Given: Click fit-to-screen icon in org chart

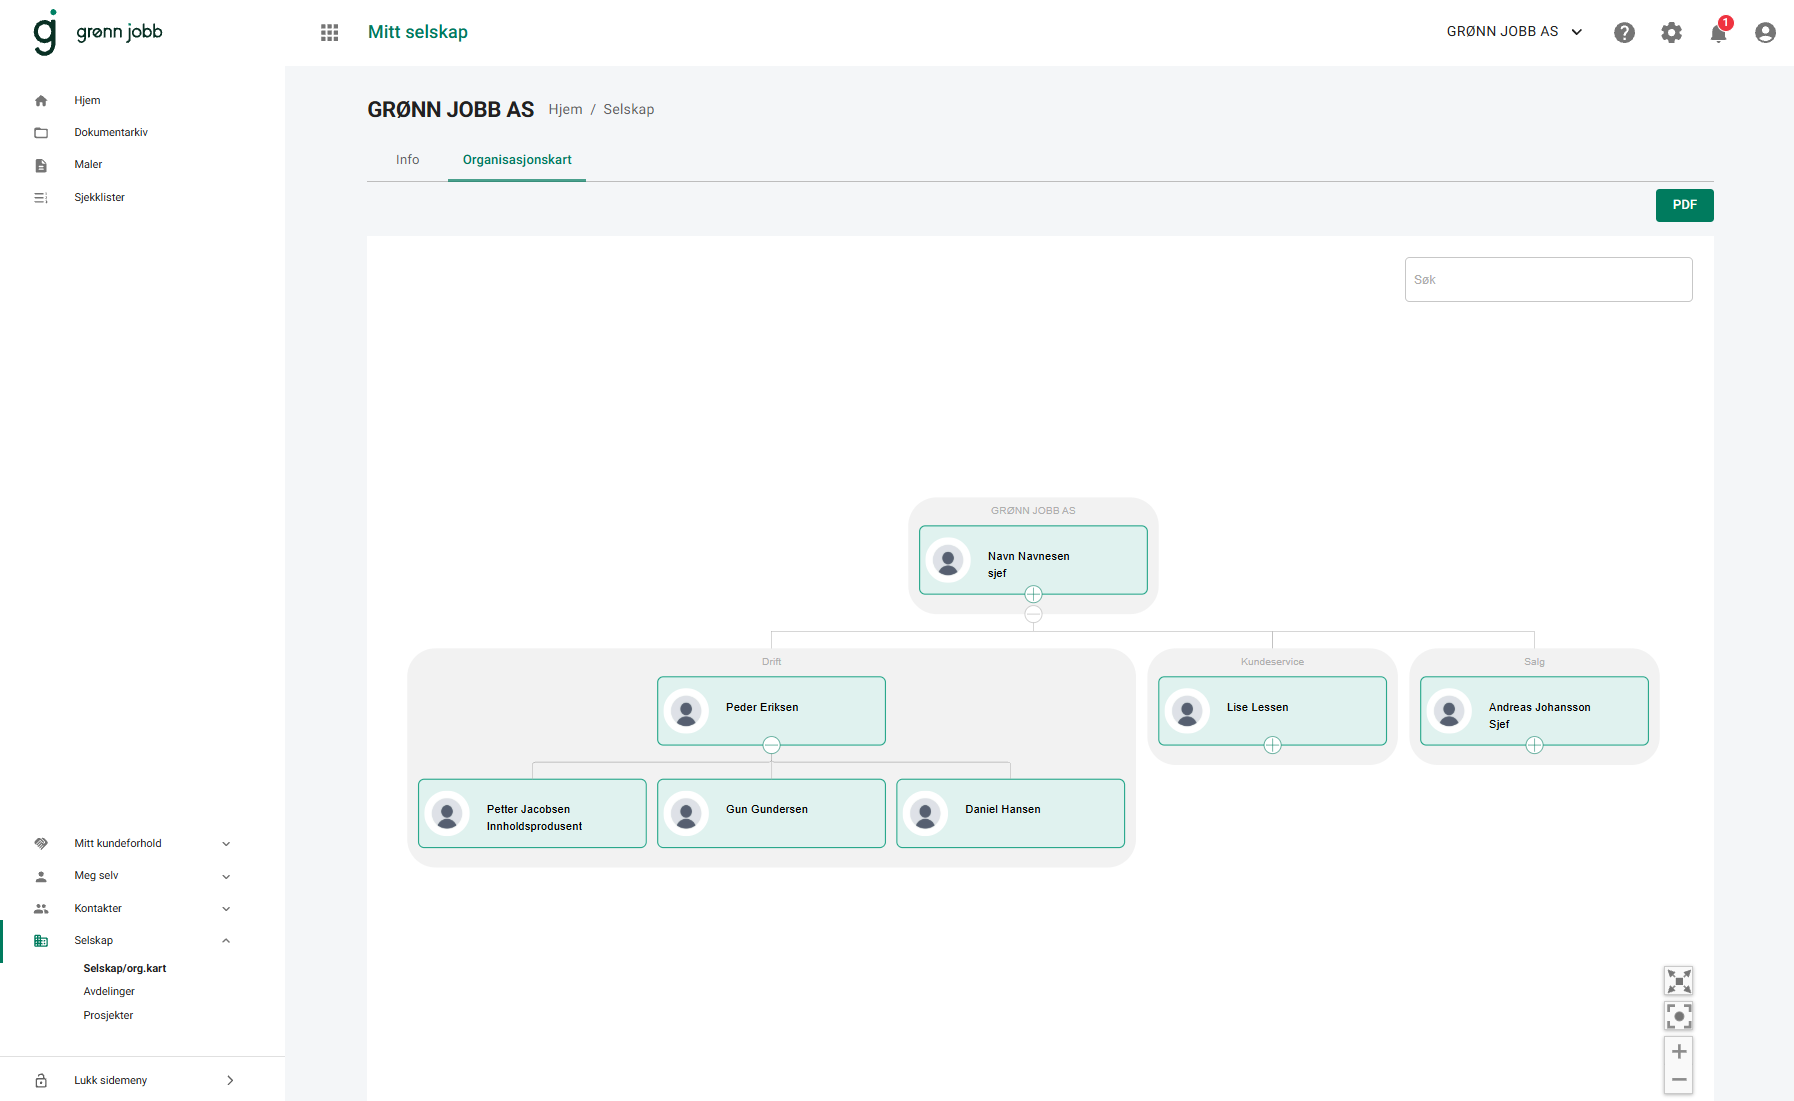Looking at the screenshot, I should (x=1678, y=980).
